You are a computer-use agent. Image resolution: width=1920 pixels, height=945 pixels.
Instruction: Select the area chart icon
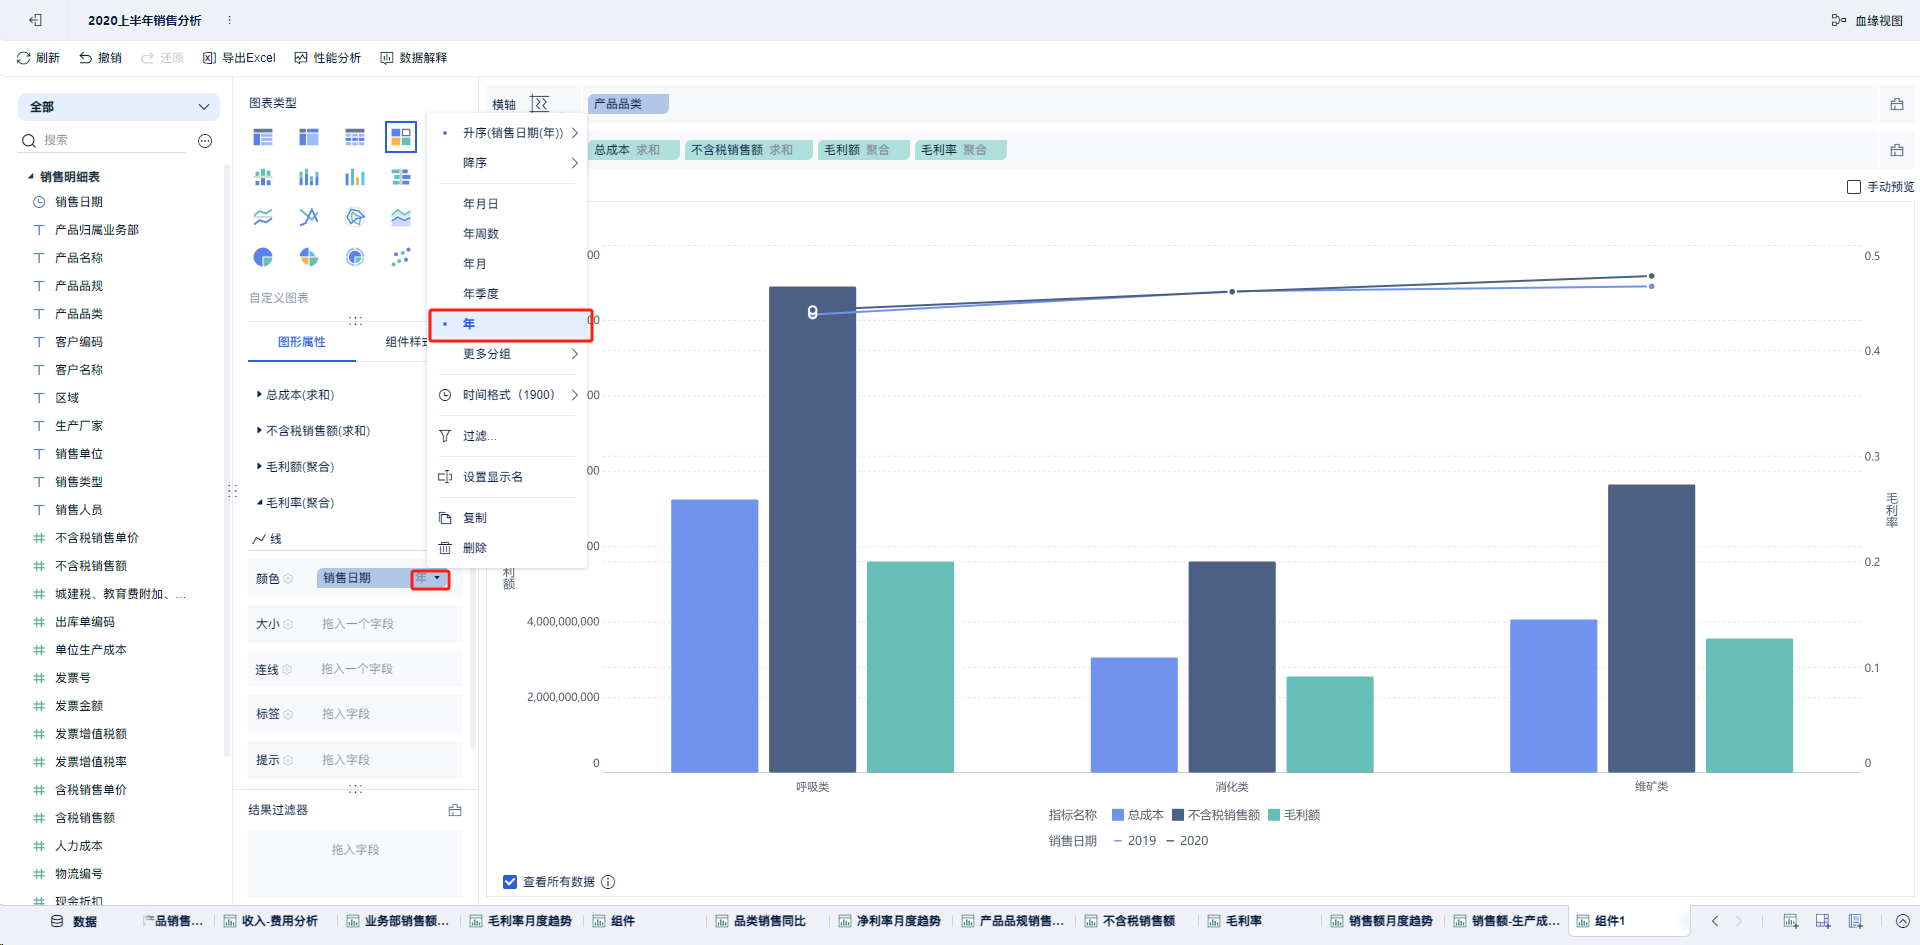coord(401,217)
